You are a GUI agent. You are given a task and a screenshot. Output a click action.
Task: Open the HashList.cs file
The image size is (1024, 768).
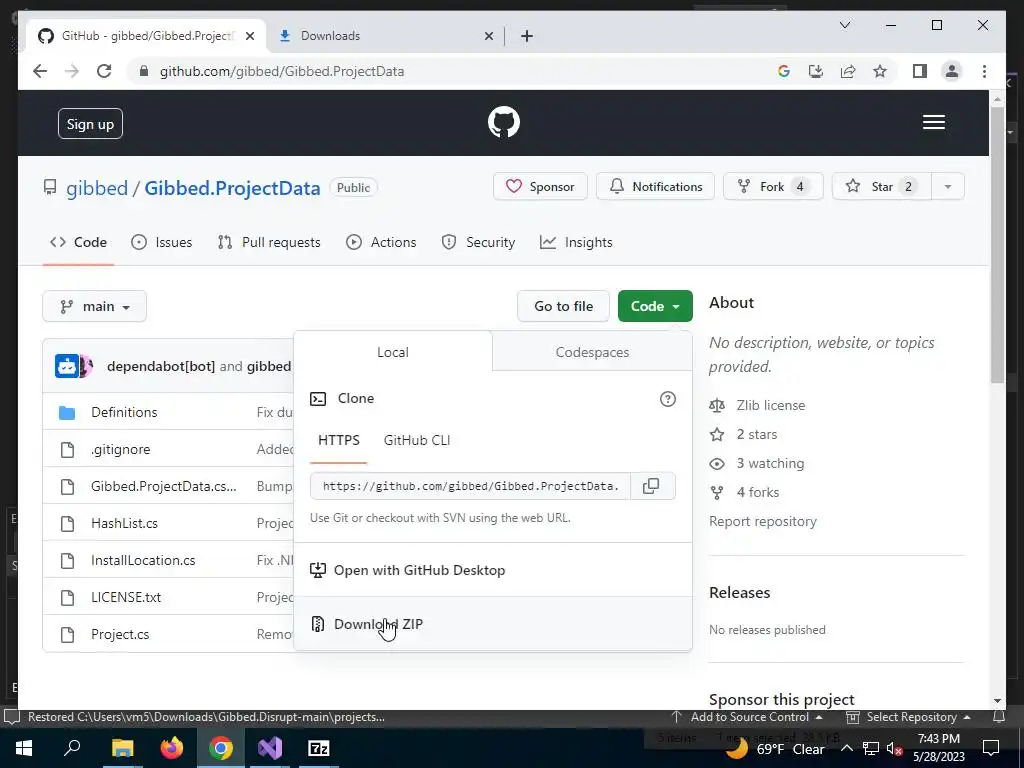pyautogui.click(x=124, y=523)
